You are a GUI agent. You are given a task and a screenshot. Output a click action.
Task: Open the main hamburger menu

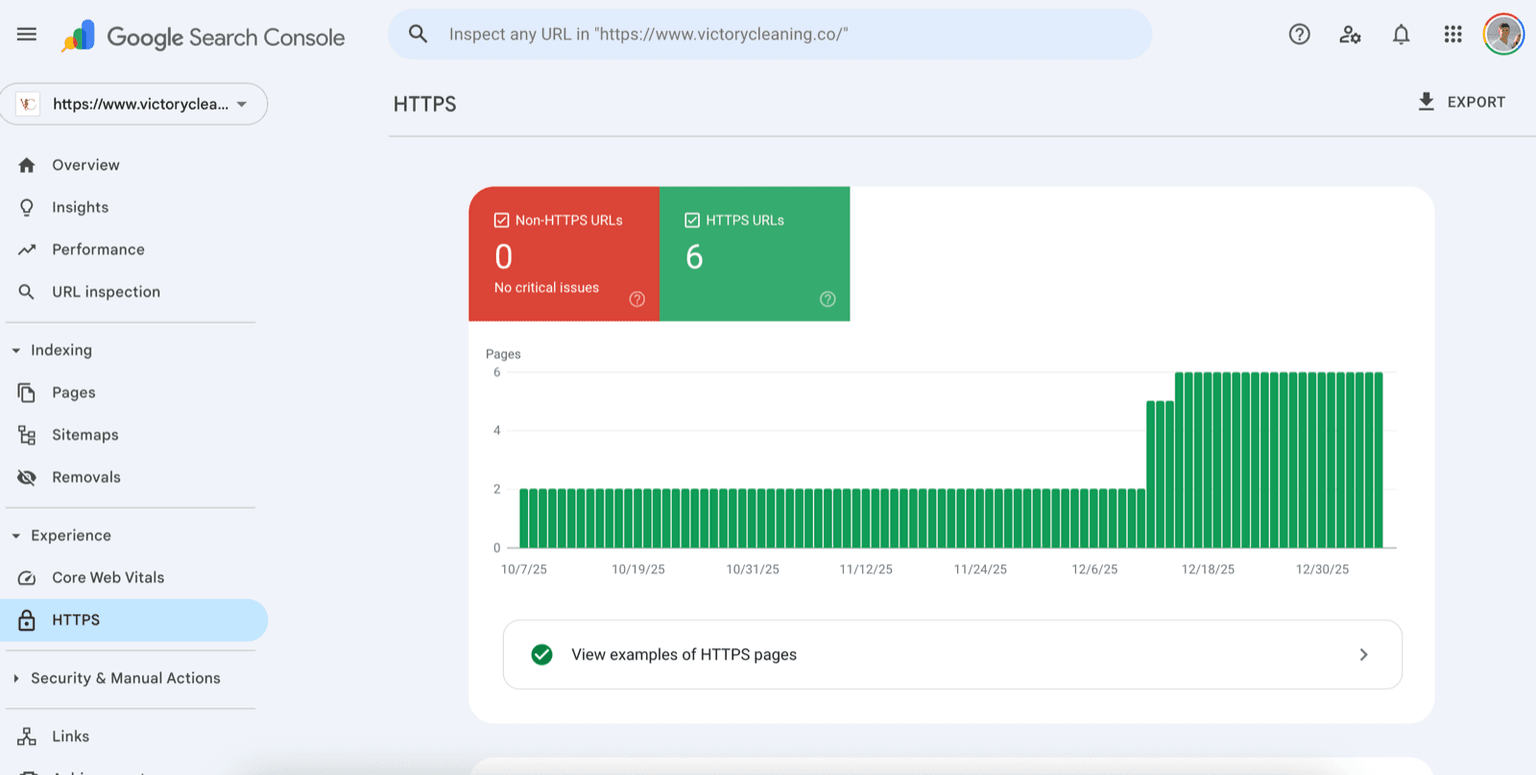click(x=27, y=34)
